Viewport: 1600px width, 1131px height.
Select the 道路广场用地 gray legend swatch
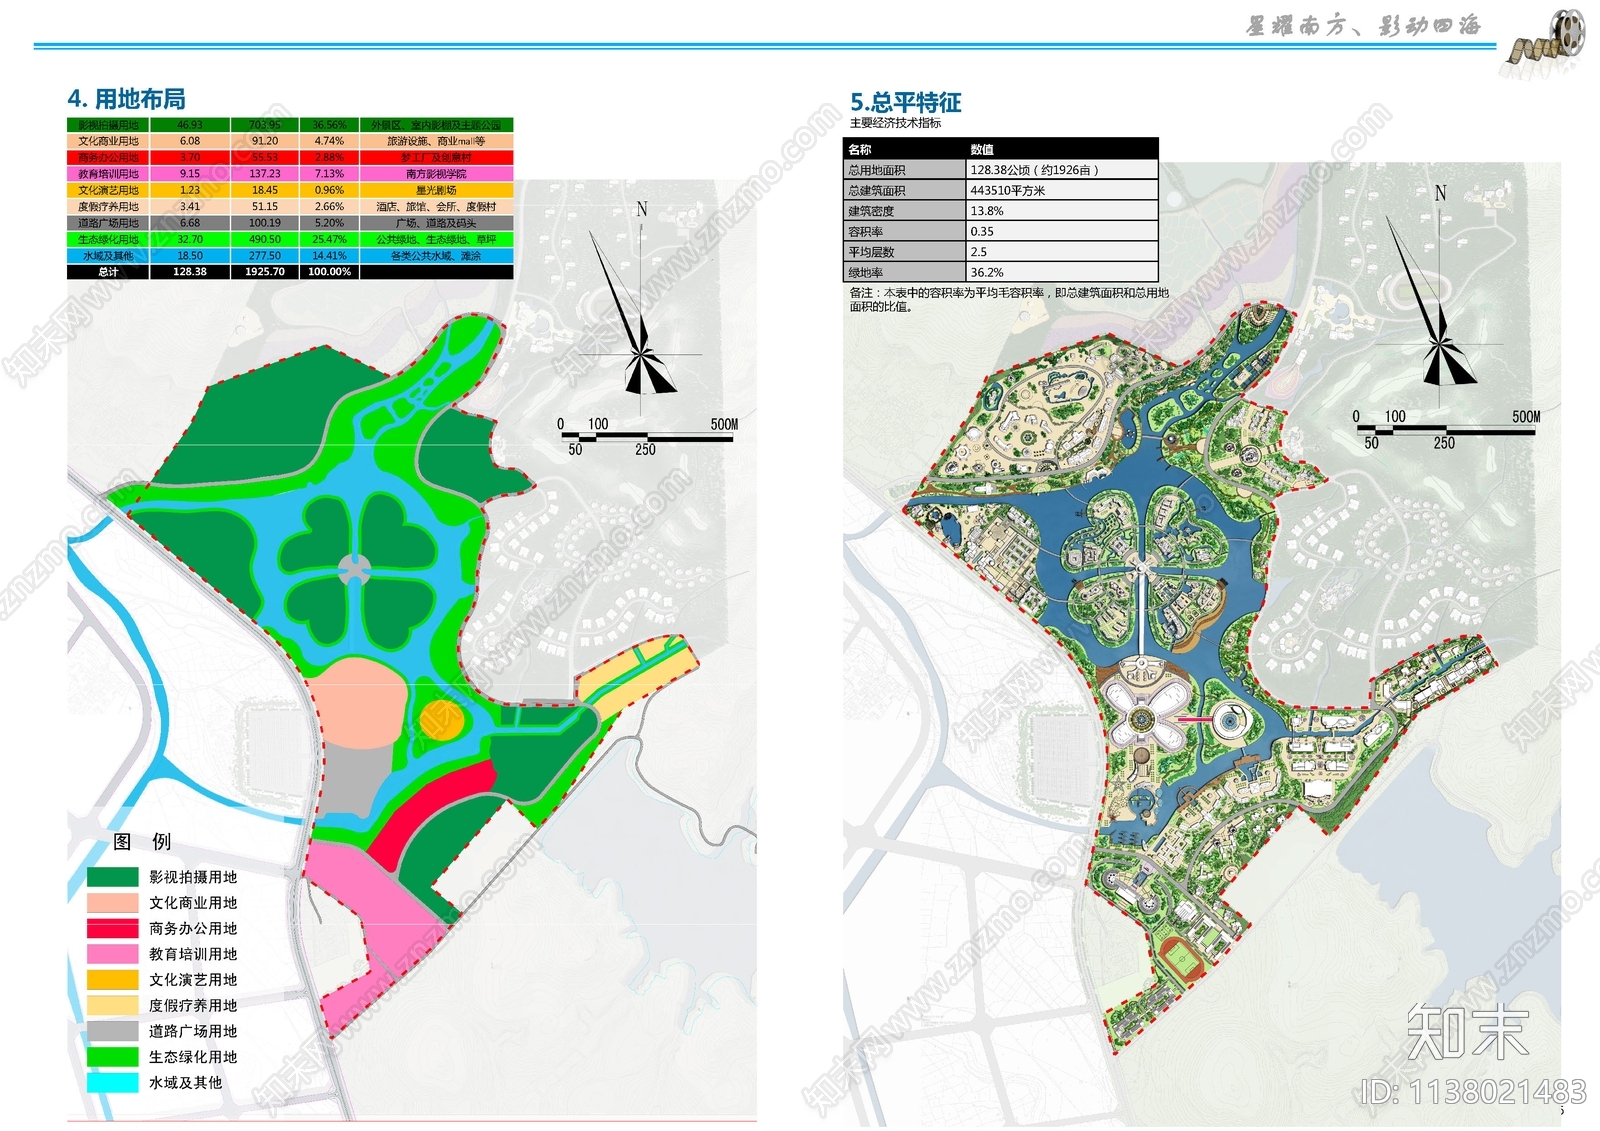point(112,1031)
